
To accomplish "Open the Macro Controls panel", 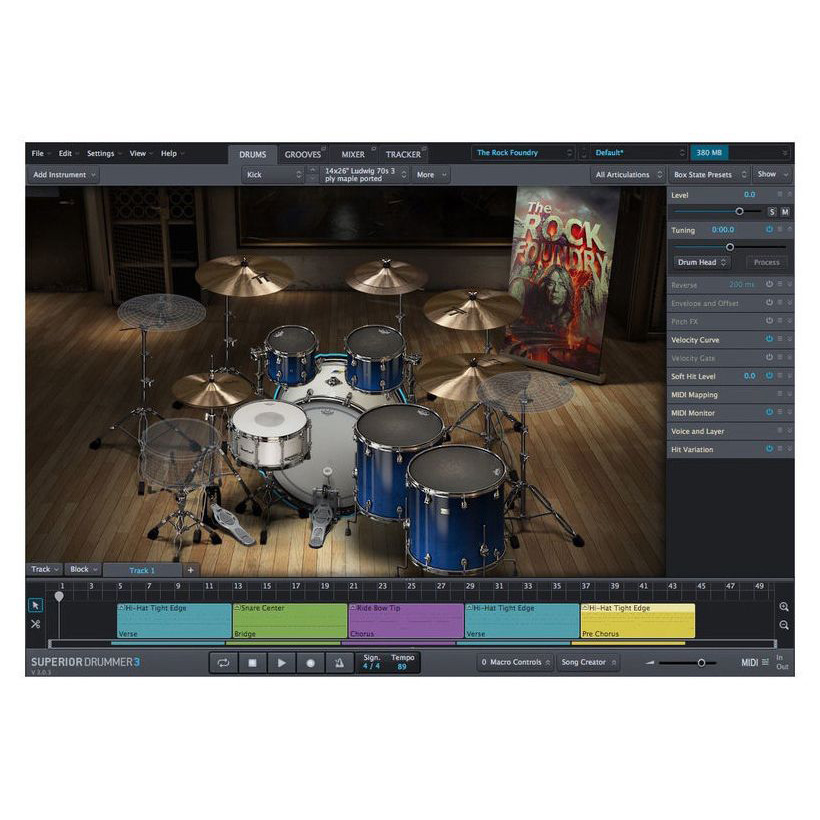I will [x=515, y=663].
